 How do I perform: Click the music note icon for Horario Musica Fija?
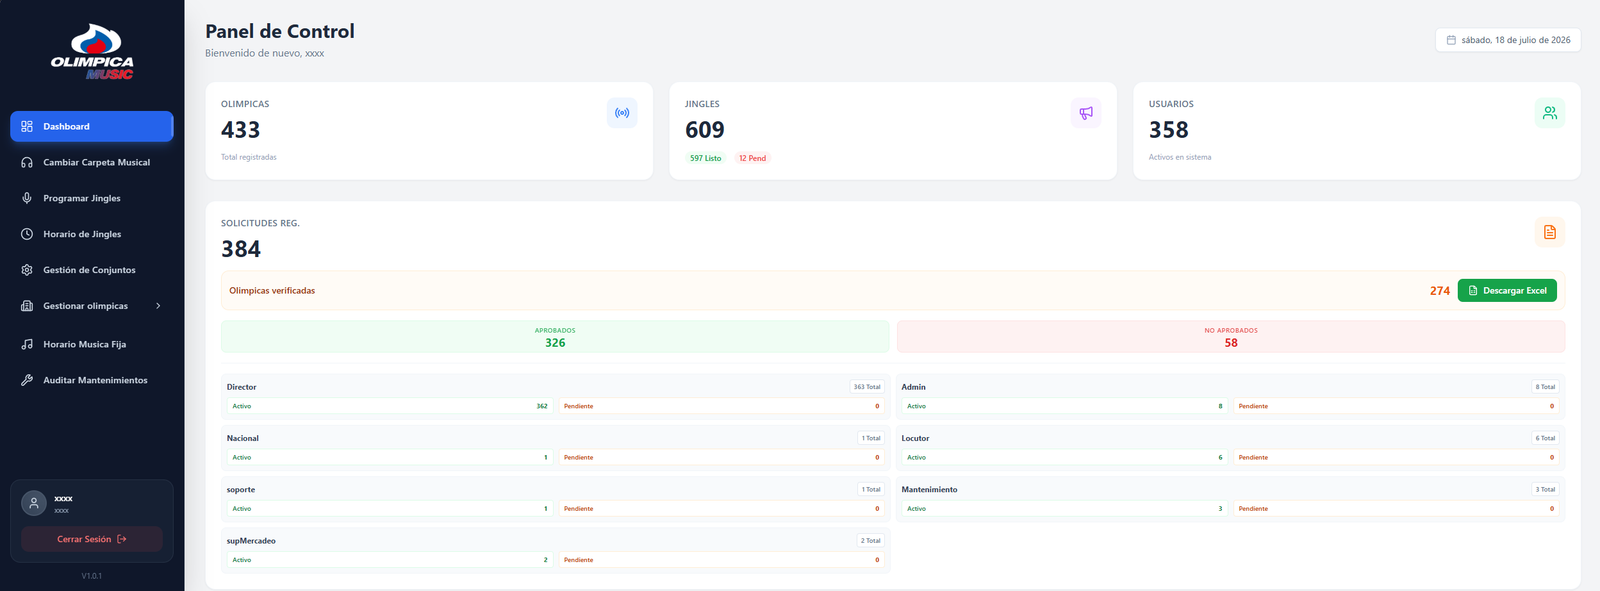pos(27,345)
